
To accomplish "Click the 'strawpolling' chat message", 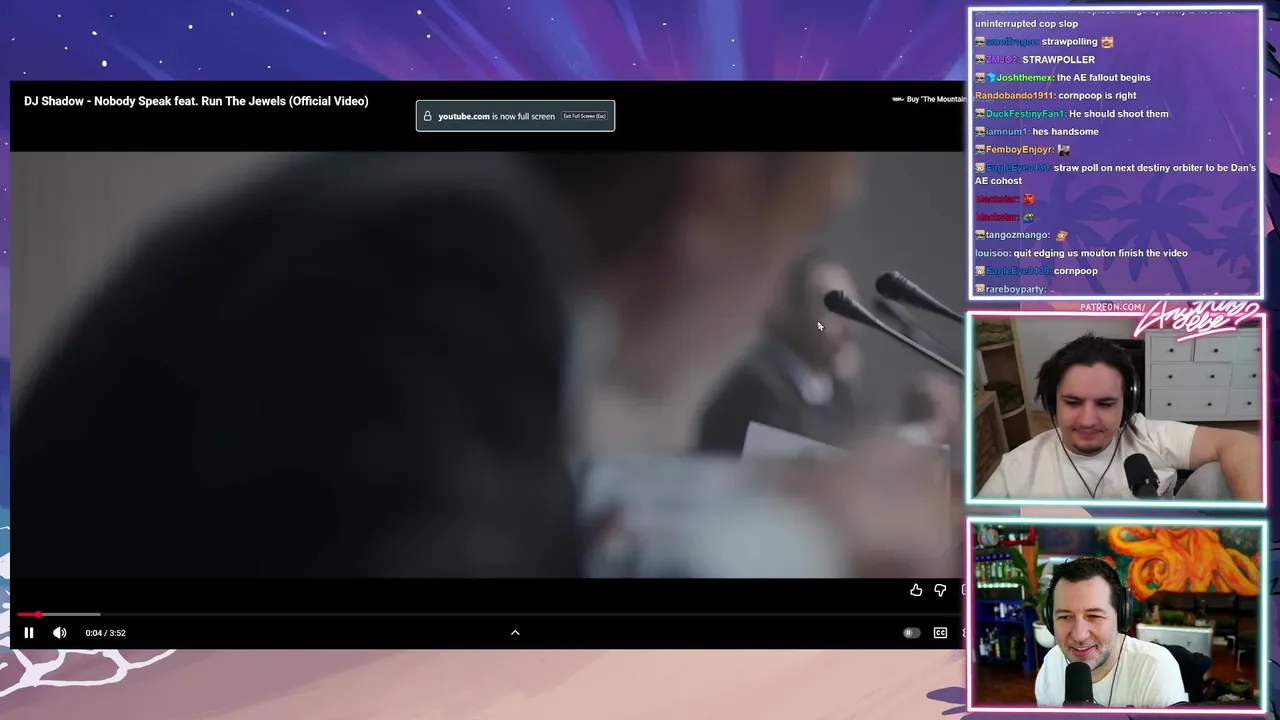I will tap(1069, 42).
